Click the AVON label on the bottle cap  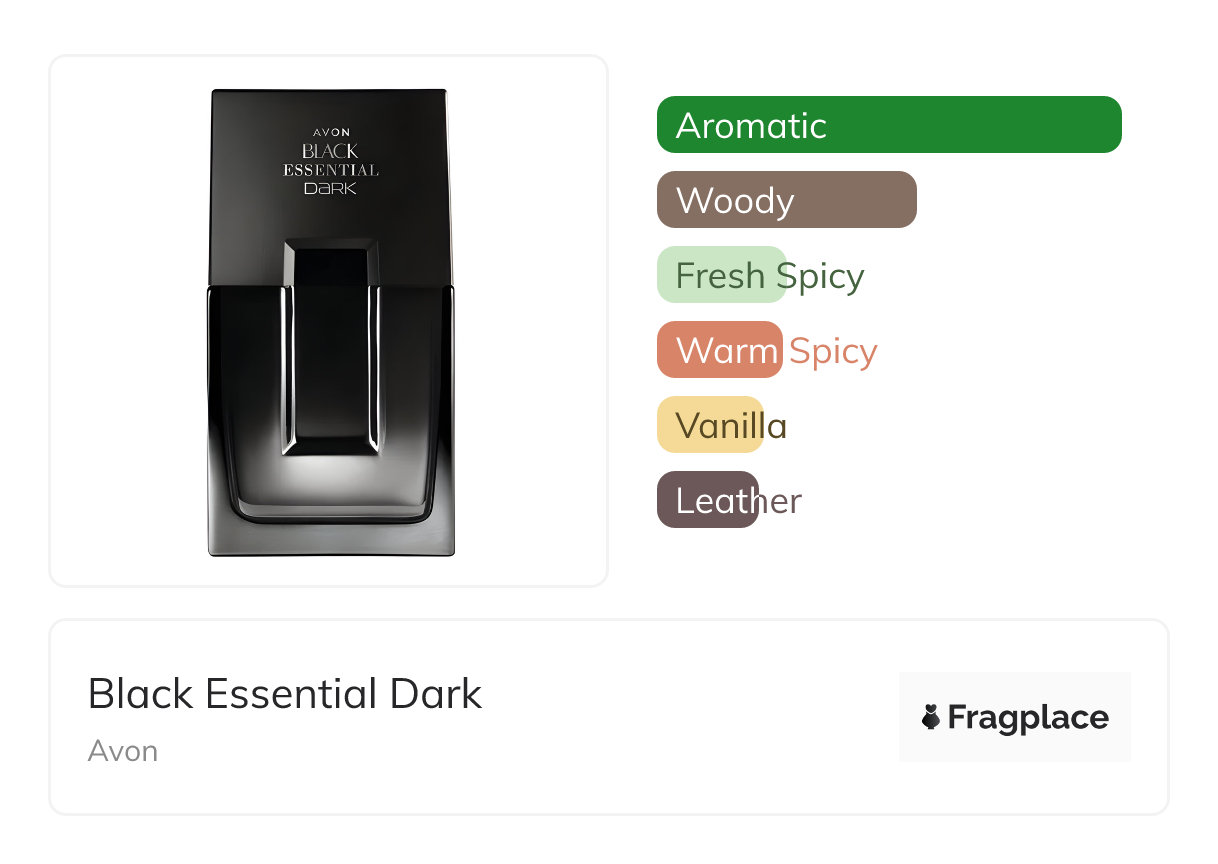point(331,132)
